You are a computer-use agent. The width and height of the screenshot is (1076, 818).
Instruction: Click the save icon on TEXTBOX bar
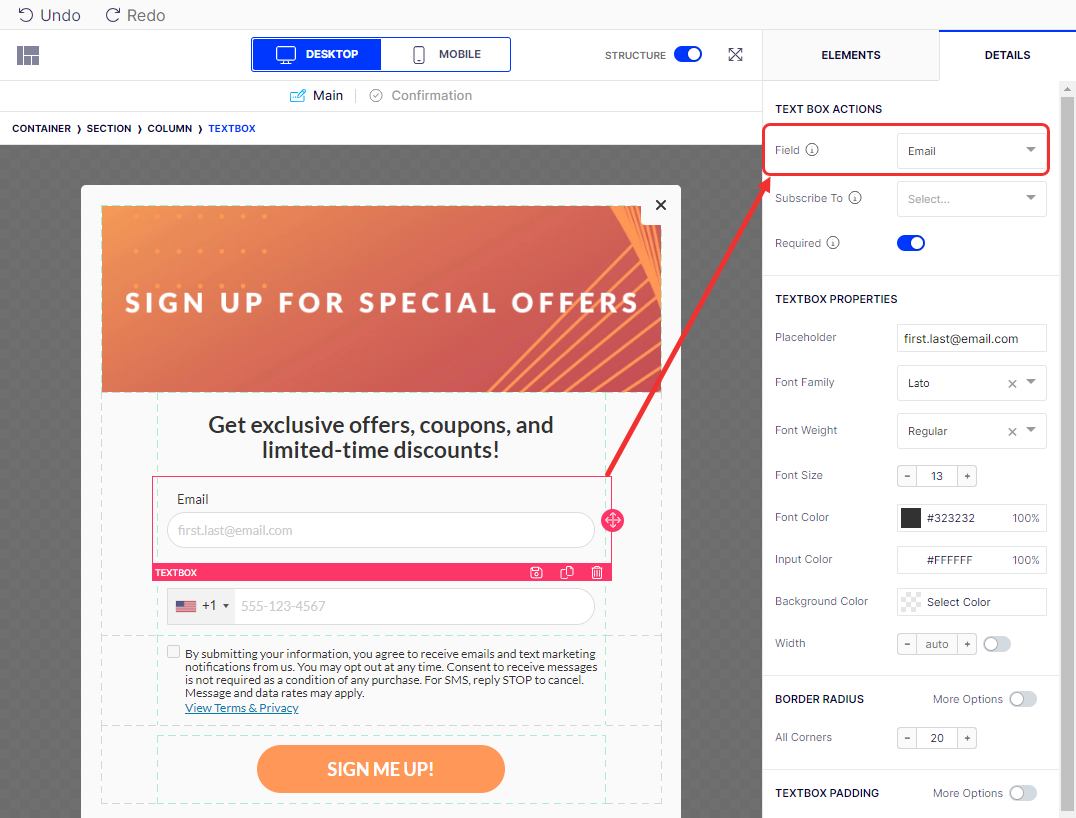tap(537, 572)
